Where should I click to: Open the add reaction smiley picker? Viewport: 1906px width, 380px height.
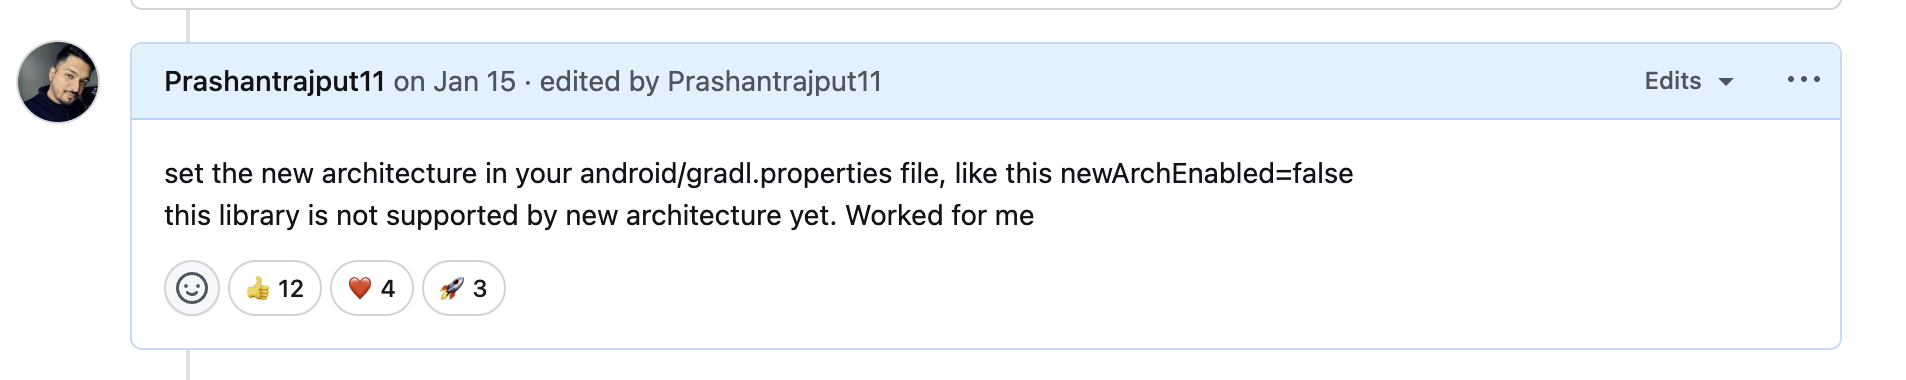coord(191,288)
